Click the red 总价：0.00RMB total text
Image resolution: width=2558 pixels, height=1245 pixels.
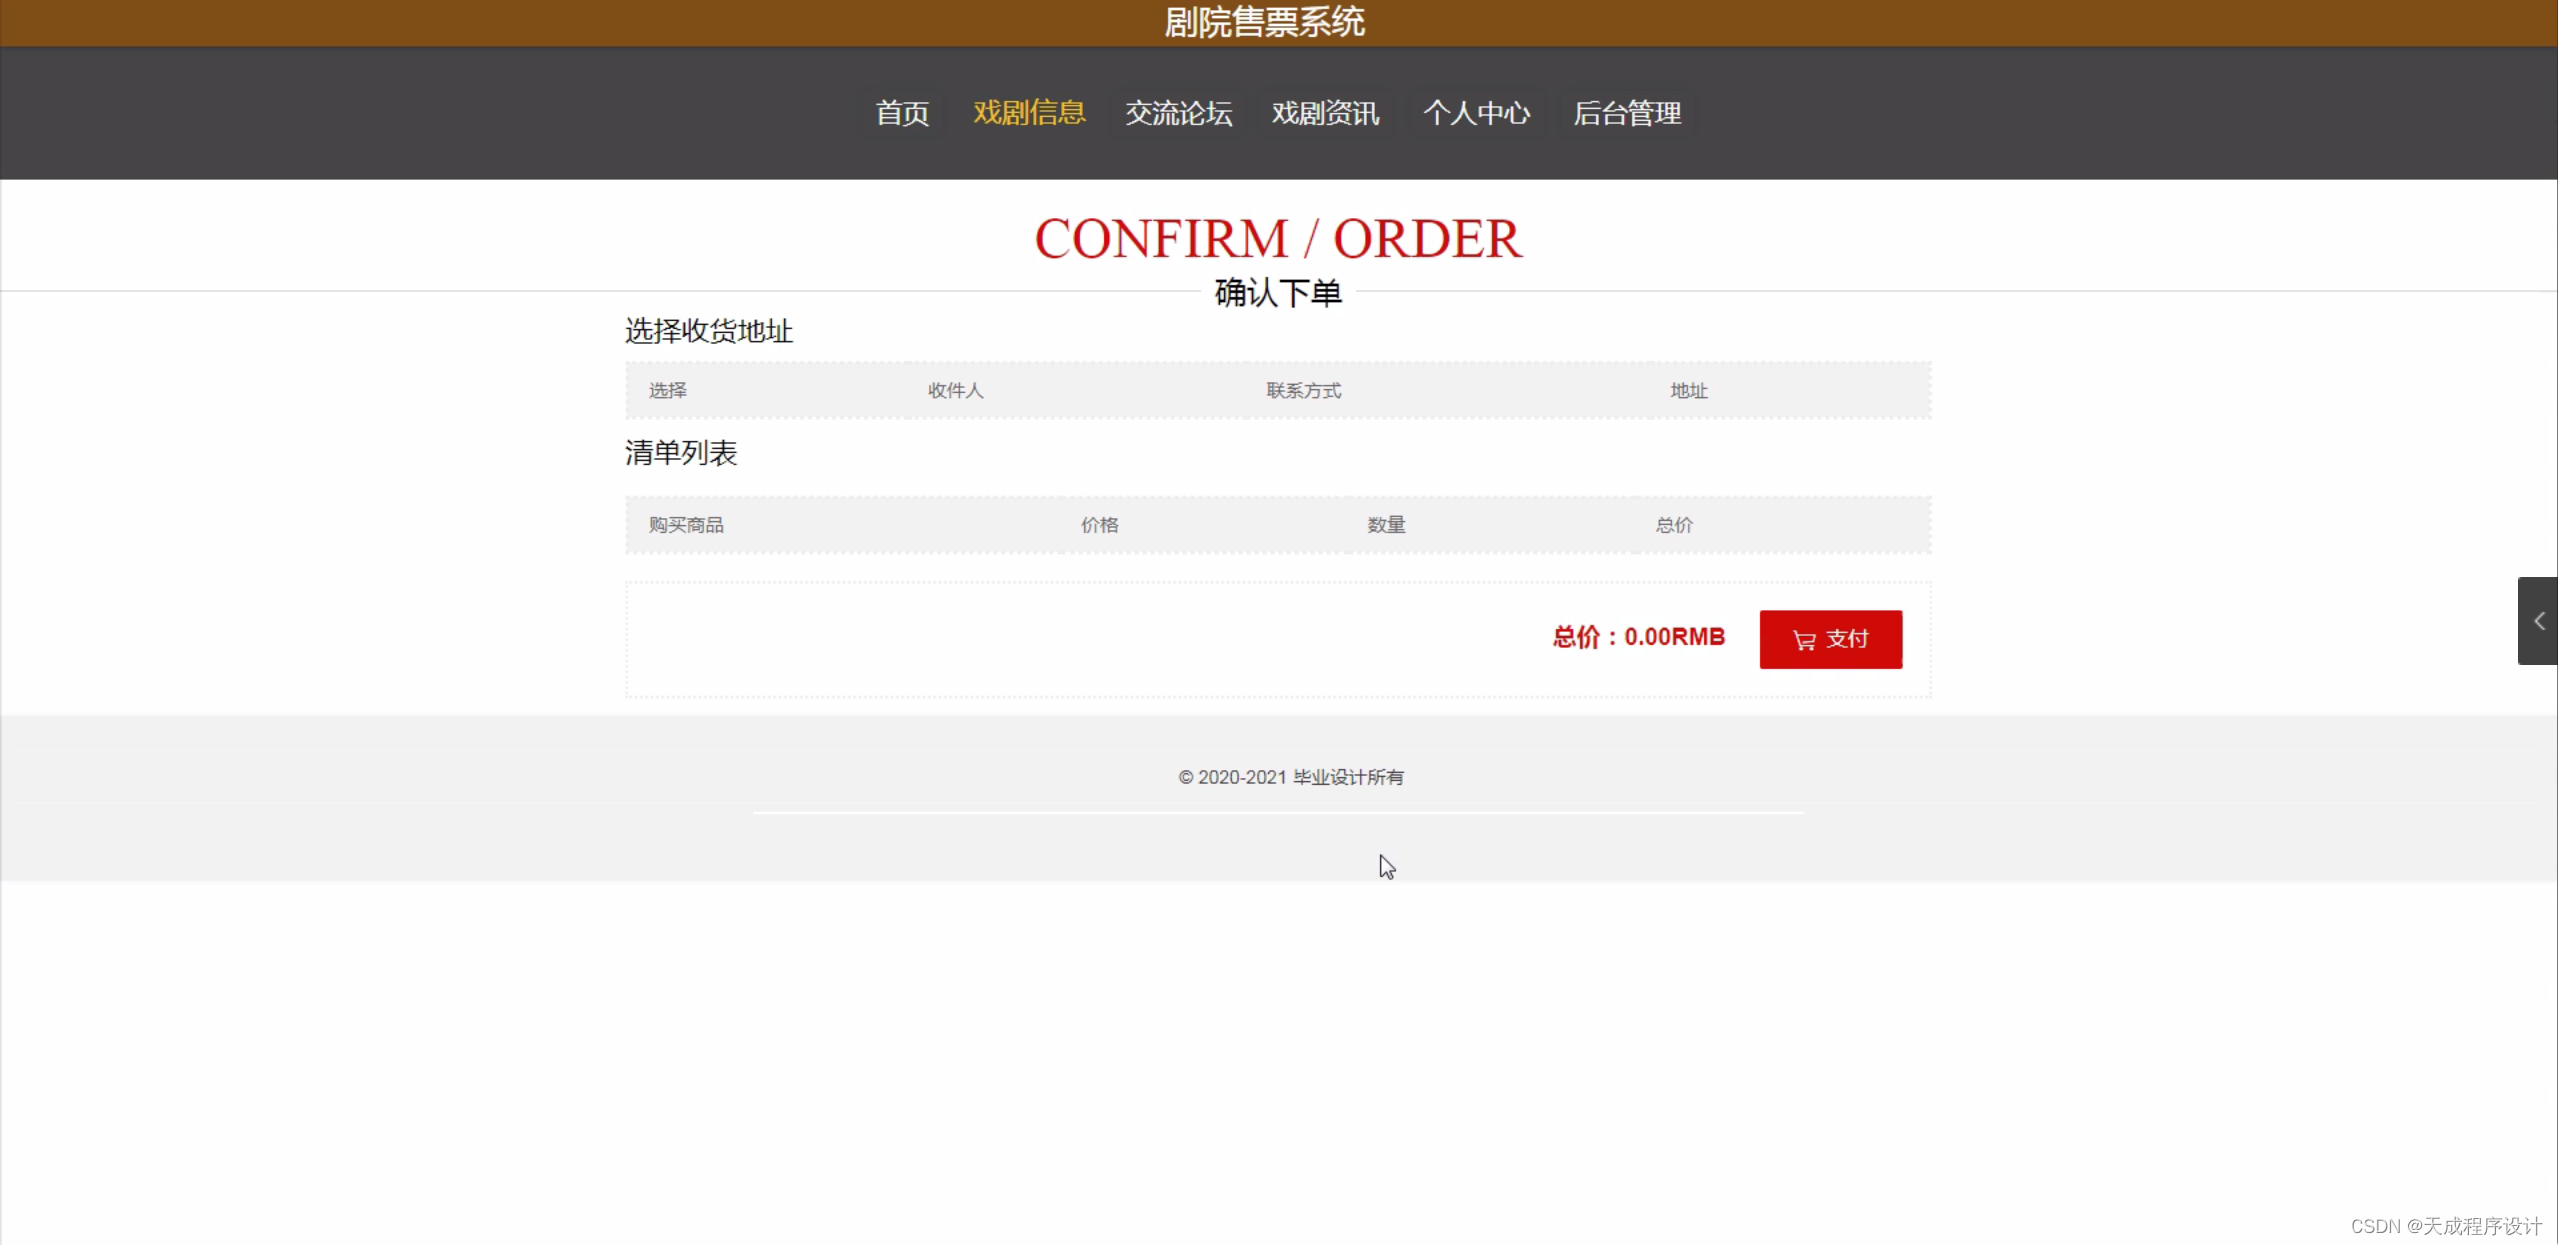click(x=1638, y=637)
